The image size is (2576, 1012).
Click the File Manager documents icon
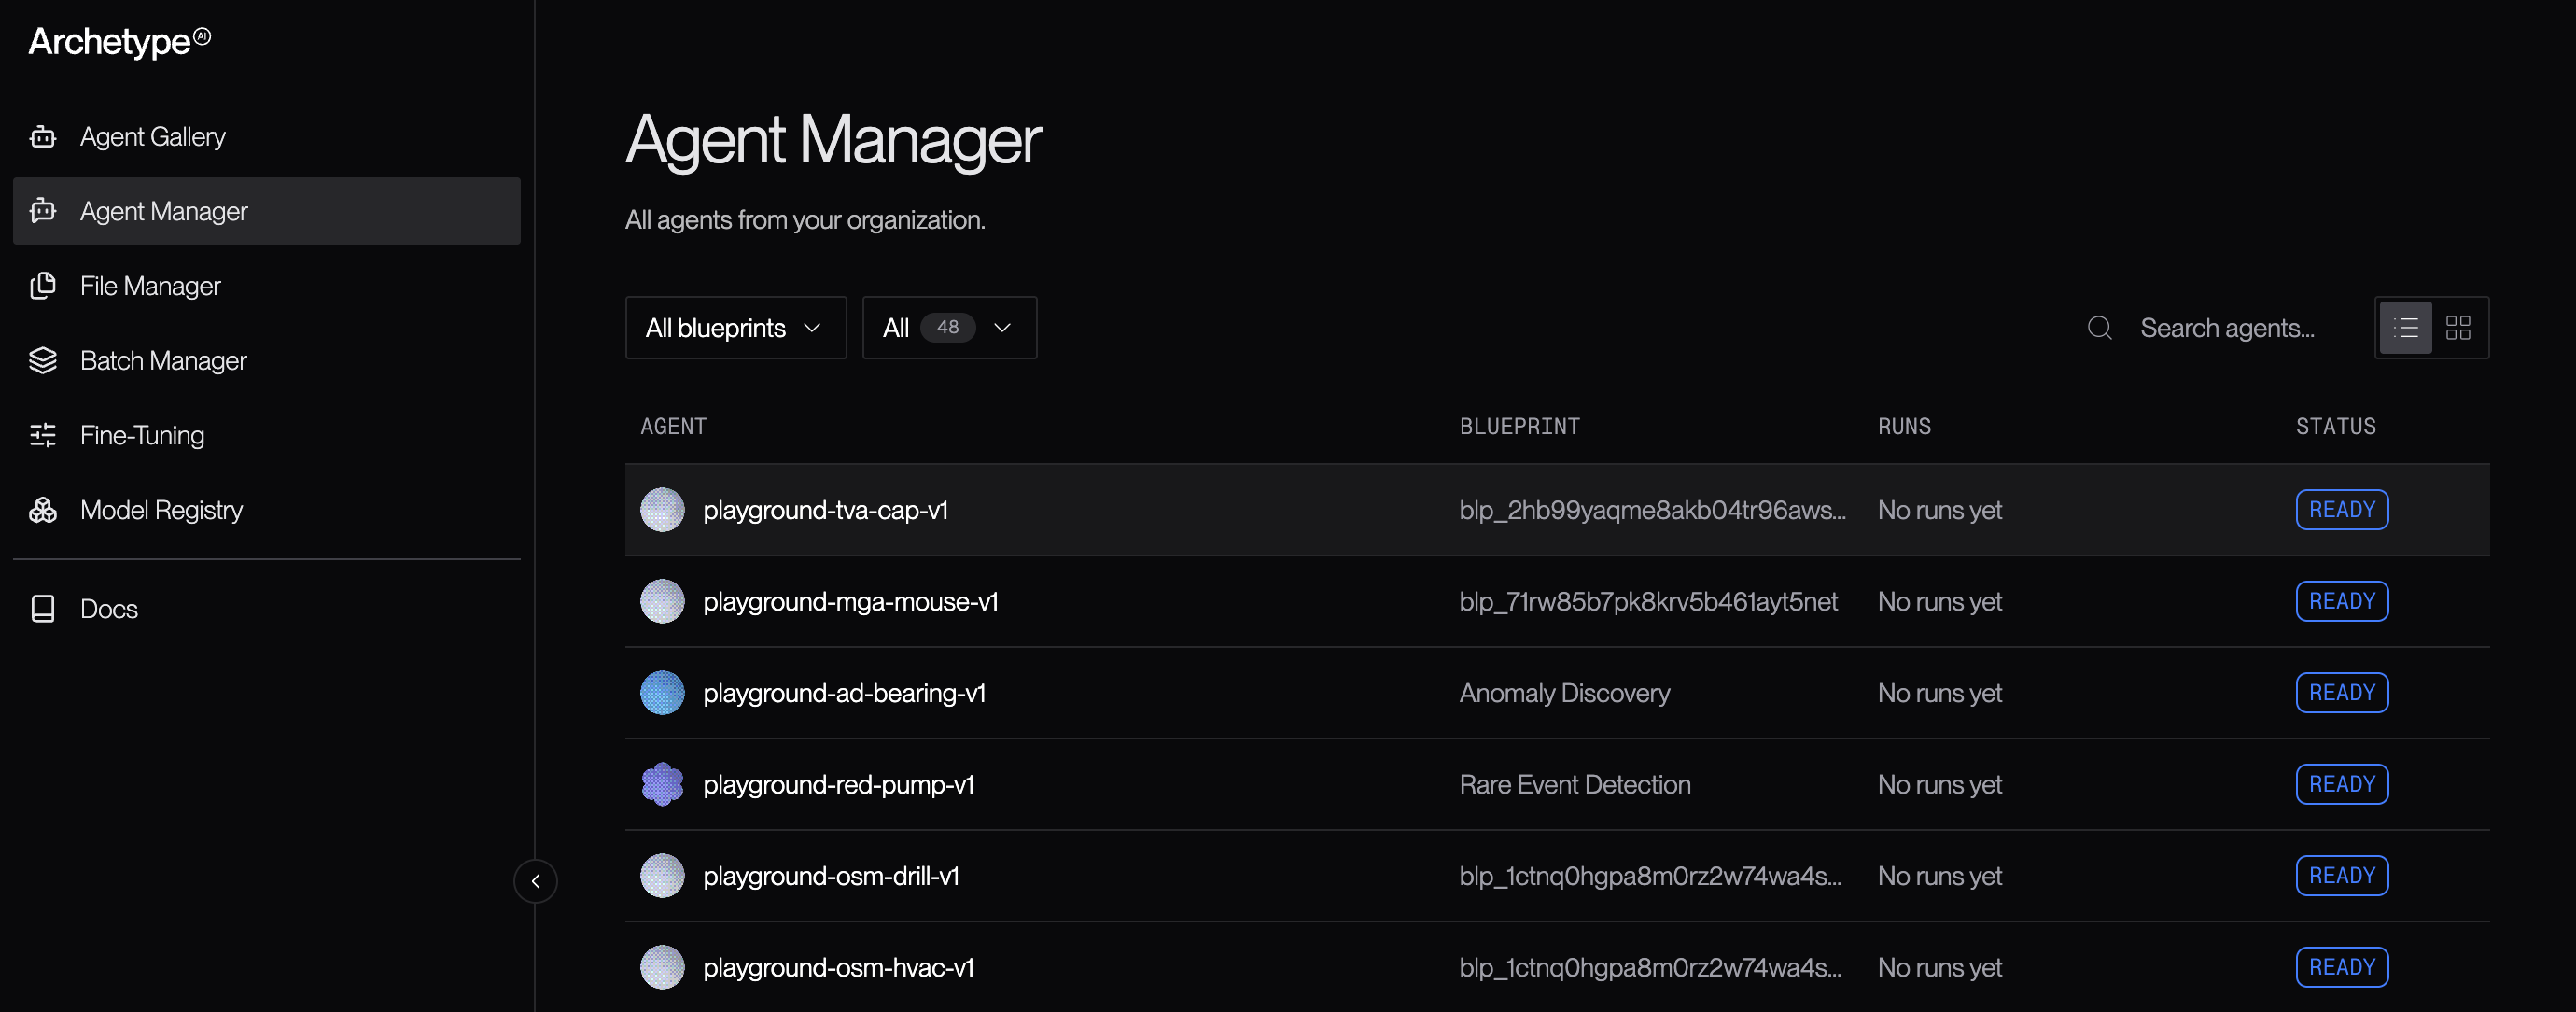coord(43,286)
